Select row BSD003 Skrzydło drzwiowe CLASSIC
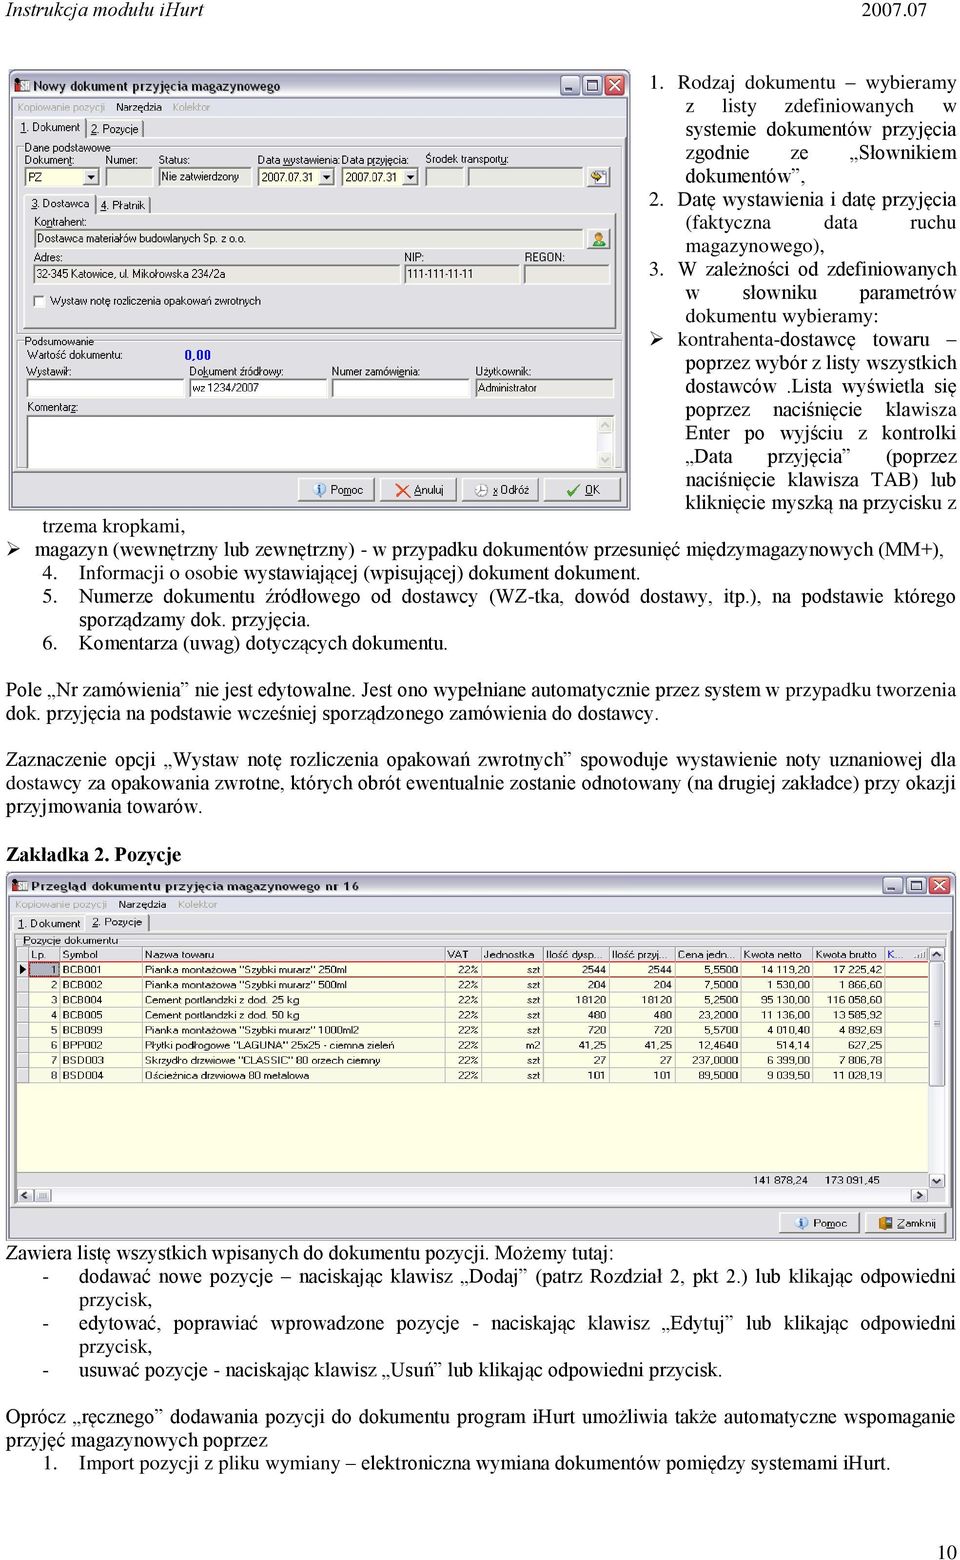The image size is (960, 1560). tap(473, 1060)
